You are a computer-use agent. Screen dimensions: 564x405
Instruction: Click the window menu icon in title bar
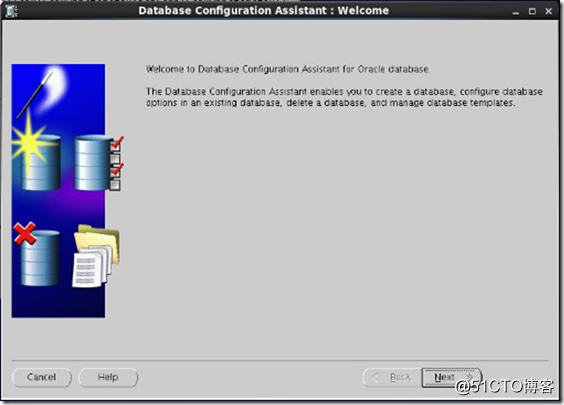coord(12,11)
